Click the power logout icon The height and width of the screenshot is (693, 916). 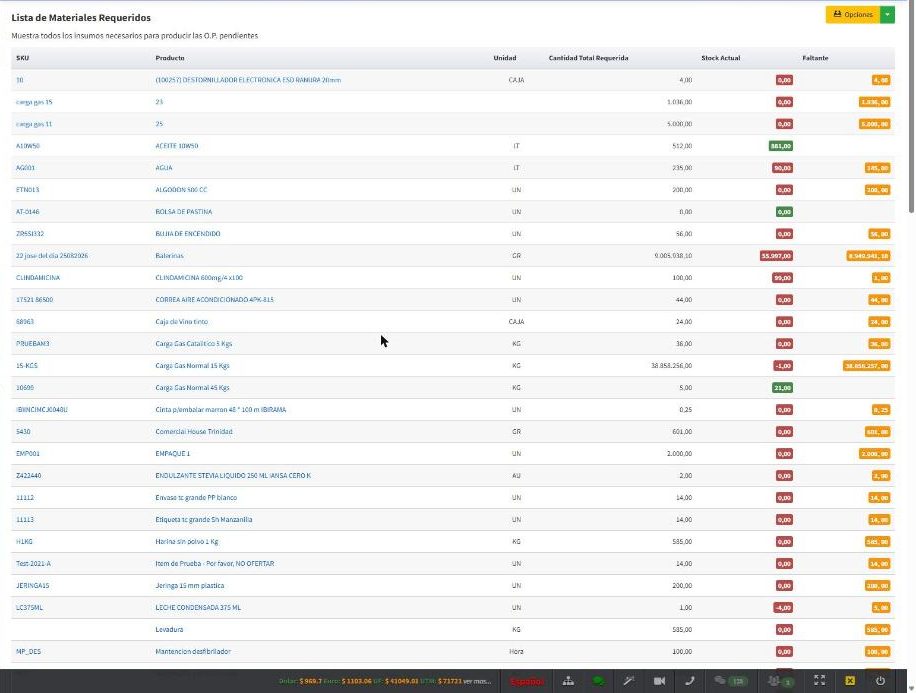pos(880,681)
